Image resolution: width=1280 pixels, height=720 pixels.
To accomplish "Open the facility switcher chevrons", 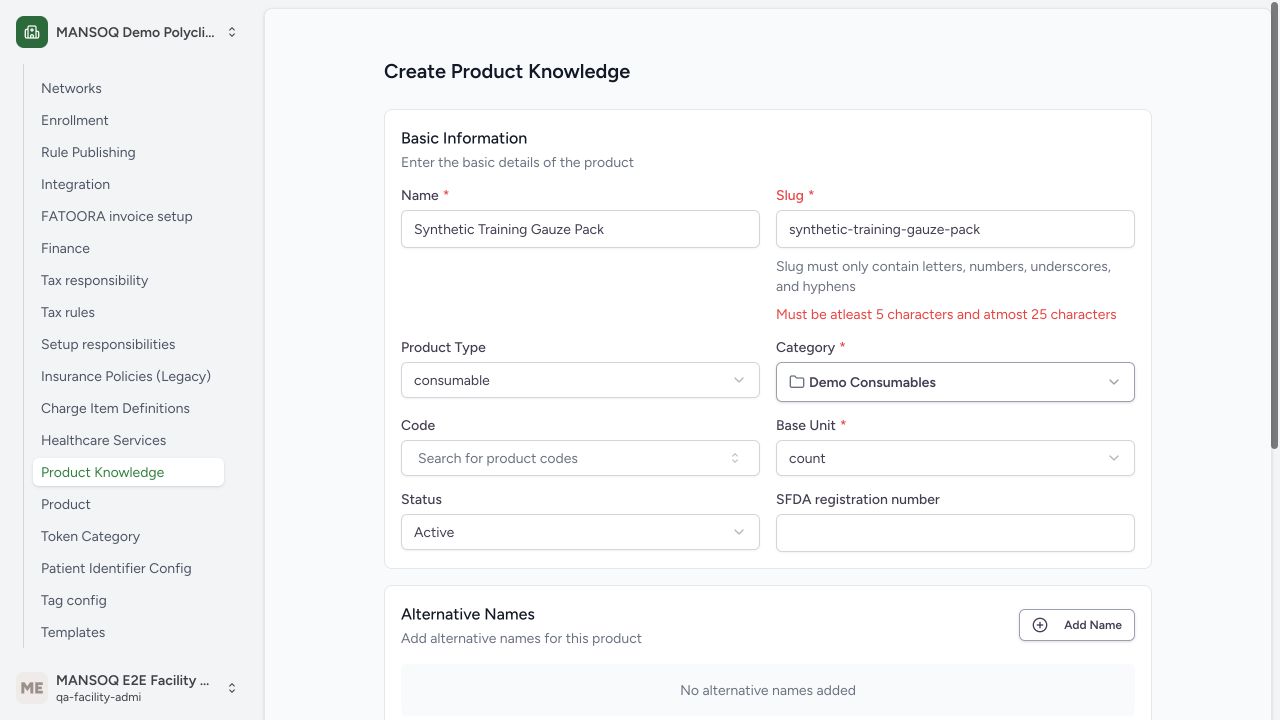I will click(232, 32).
